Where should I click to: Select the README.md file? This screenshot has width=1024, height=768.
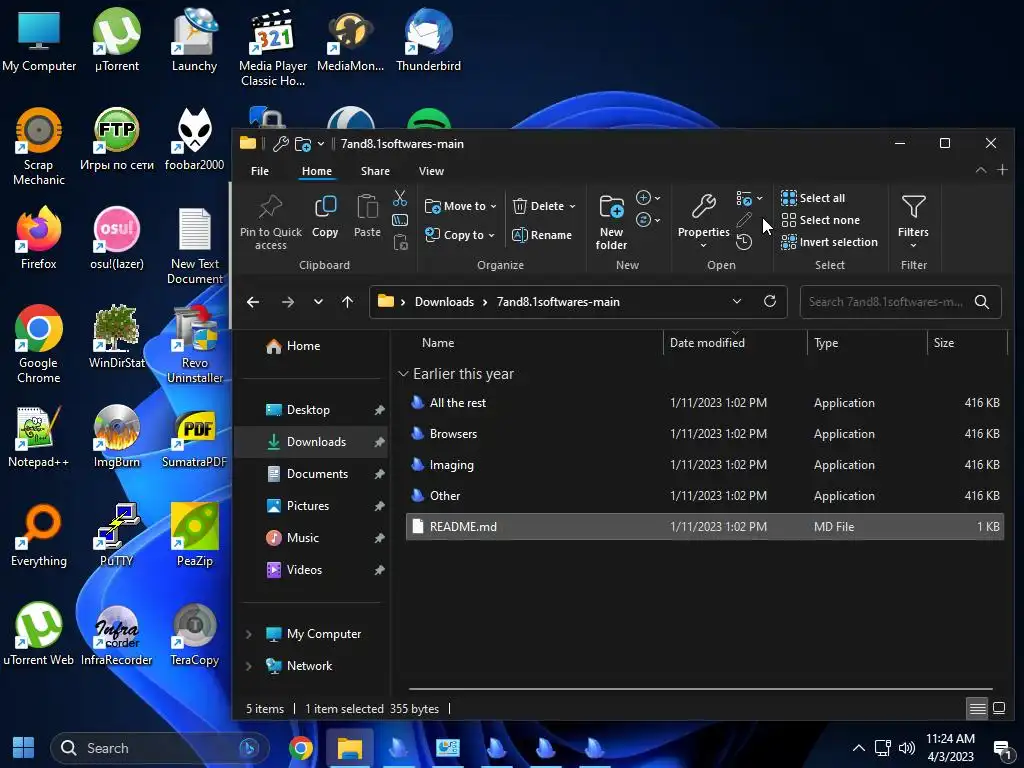[x=704, y=527]
